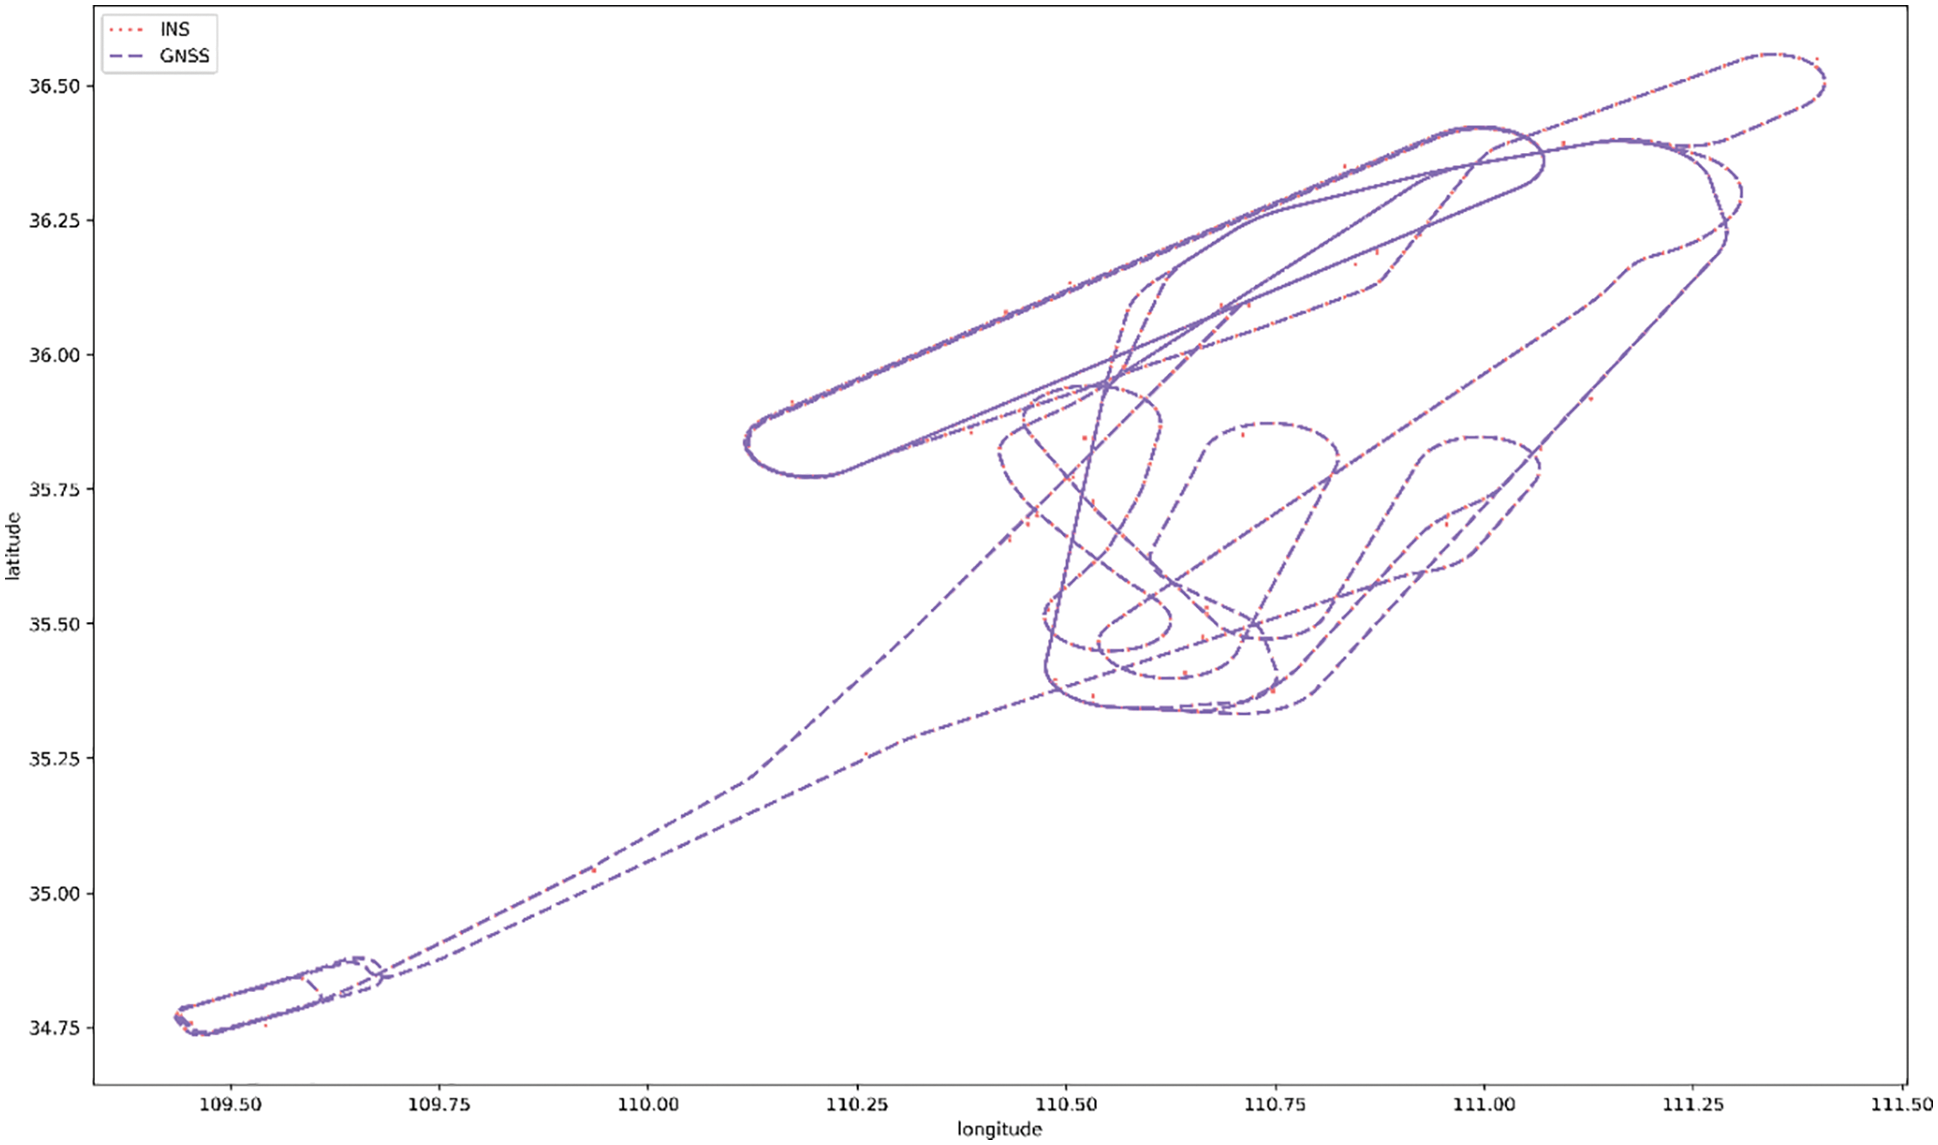This screenshot has height=1145, width=1938.
Task: Click the 34.75 latitude tick label
Action: point(54,1028)
